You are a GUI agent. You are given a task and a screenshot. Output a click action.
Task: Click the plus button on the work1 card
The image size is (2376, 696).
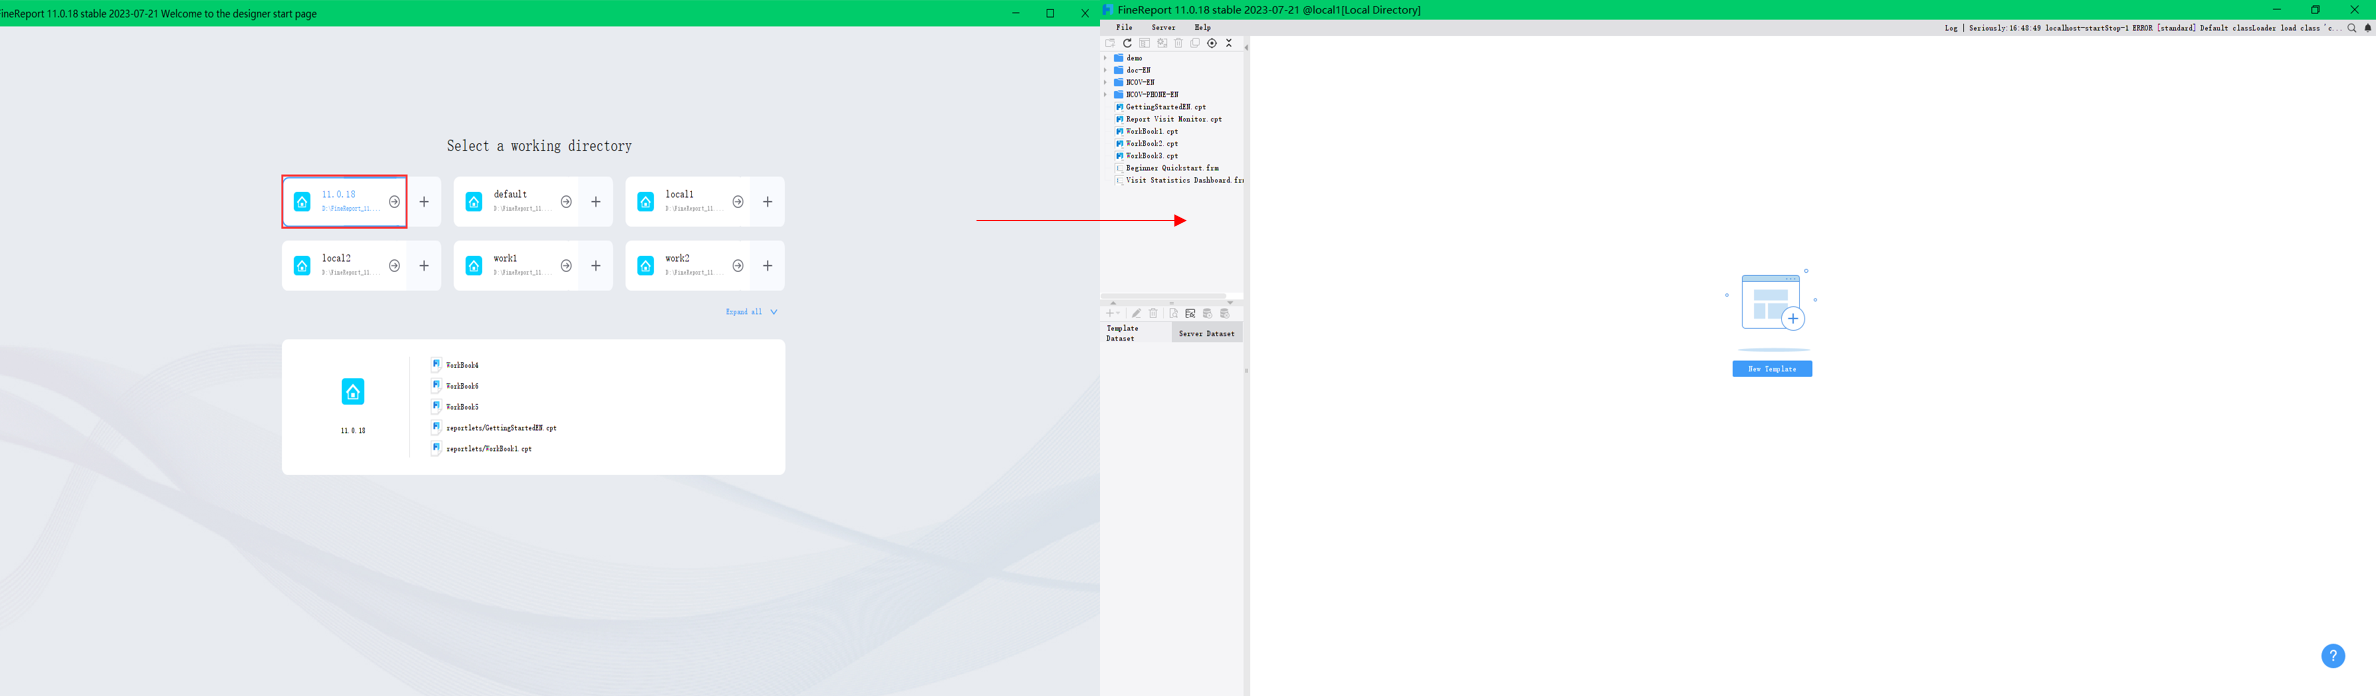pos(596,266)
